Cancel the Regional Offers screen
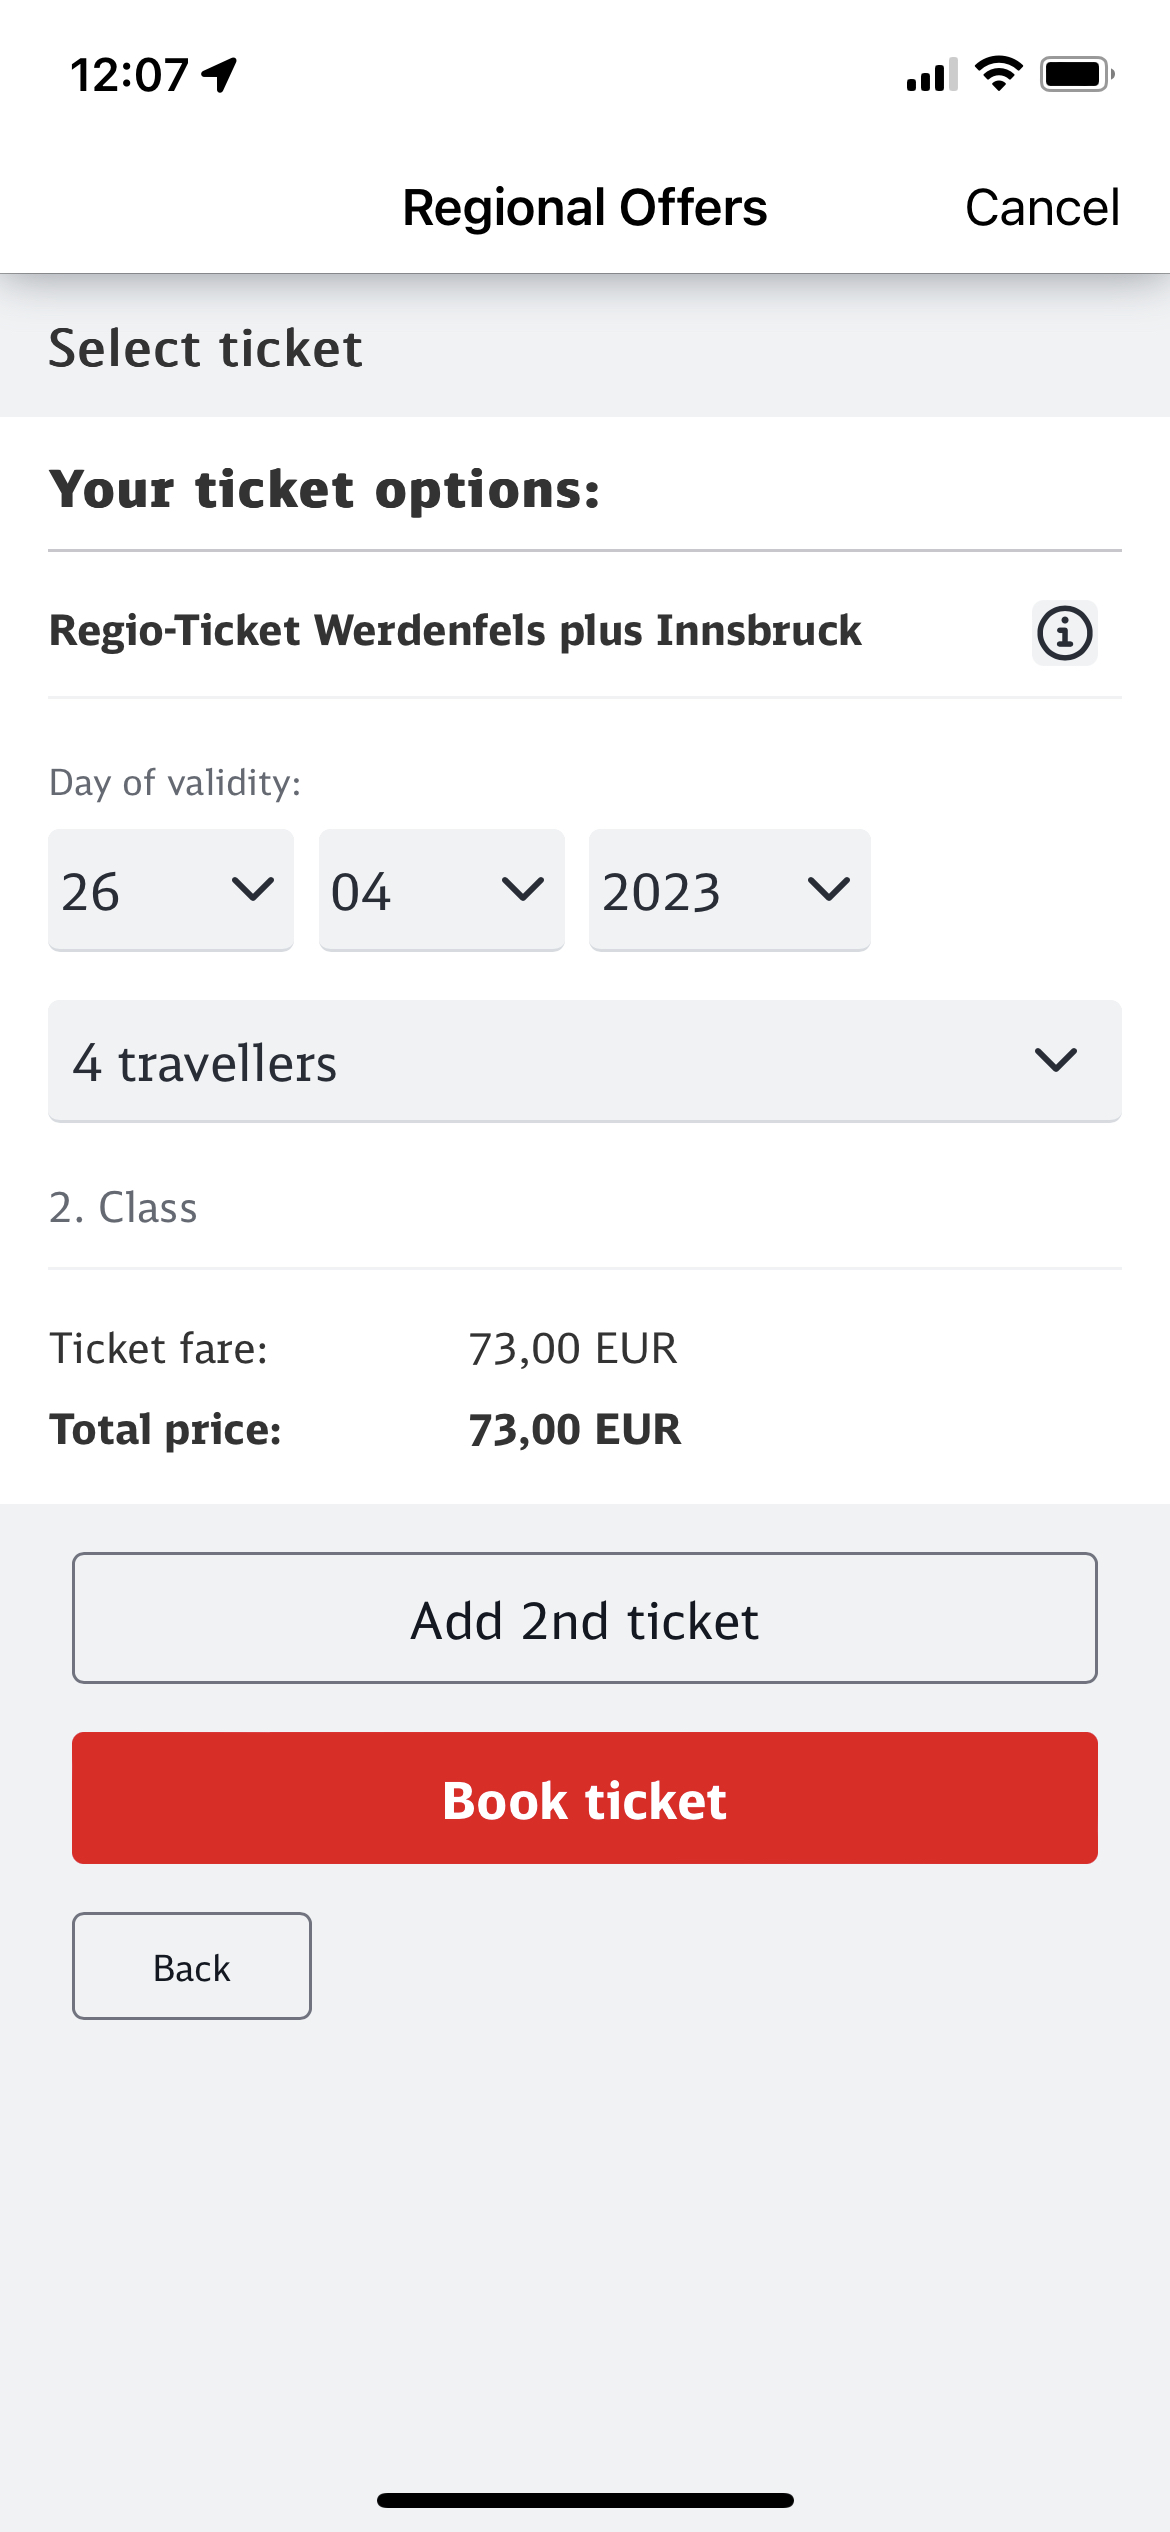This screenshot has width=1170, height=2532. click(1041, 208)
